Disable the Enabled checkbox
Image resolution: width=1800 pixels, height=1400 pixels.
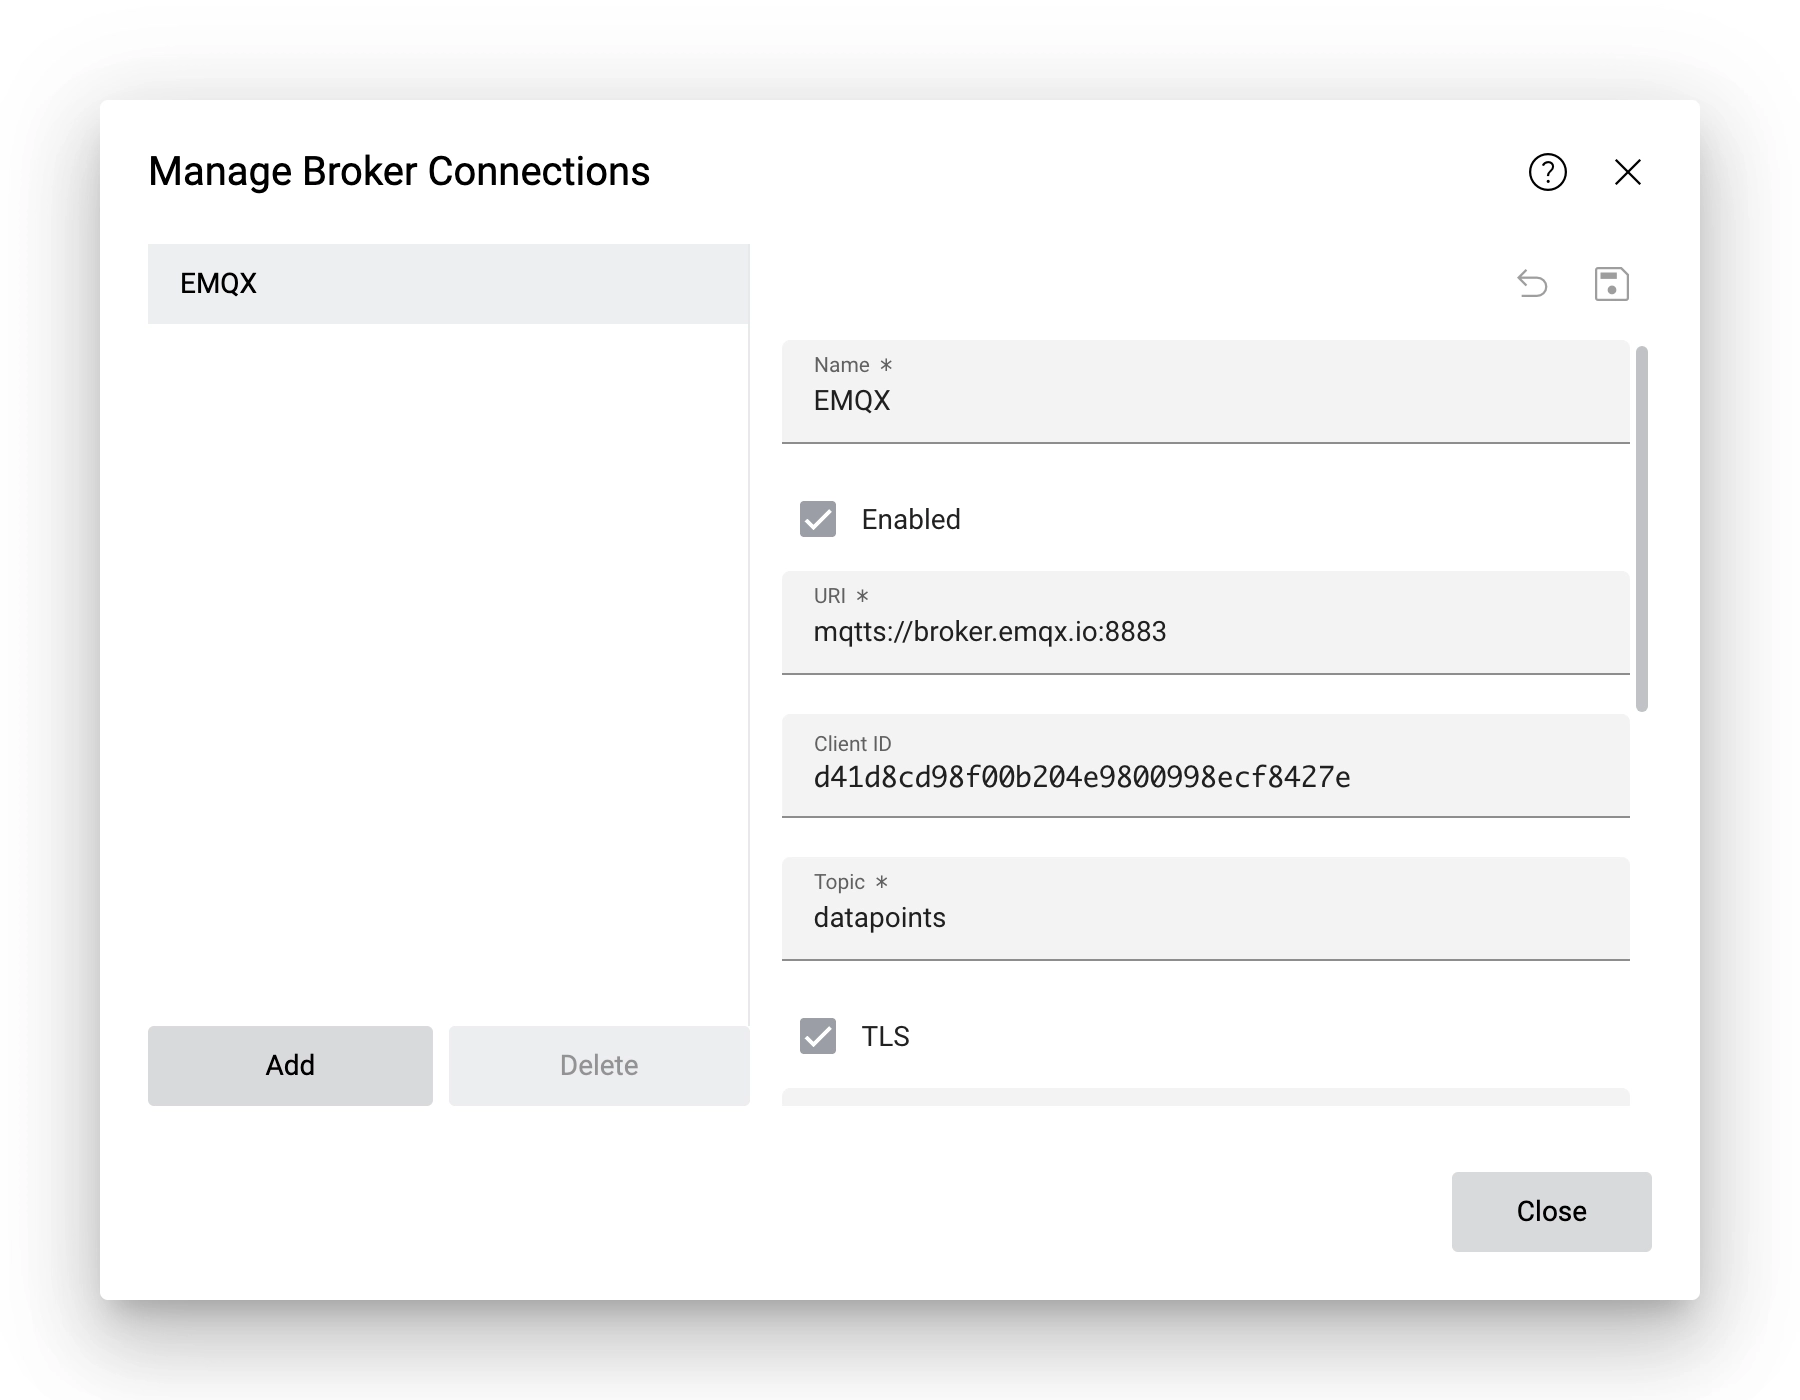coord(817,519)
